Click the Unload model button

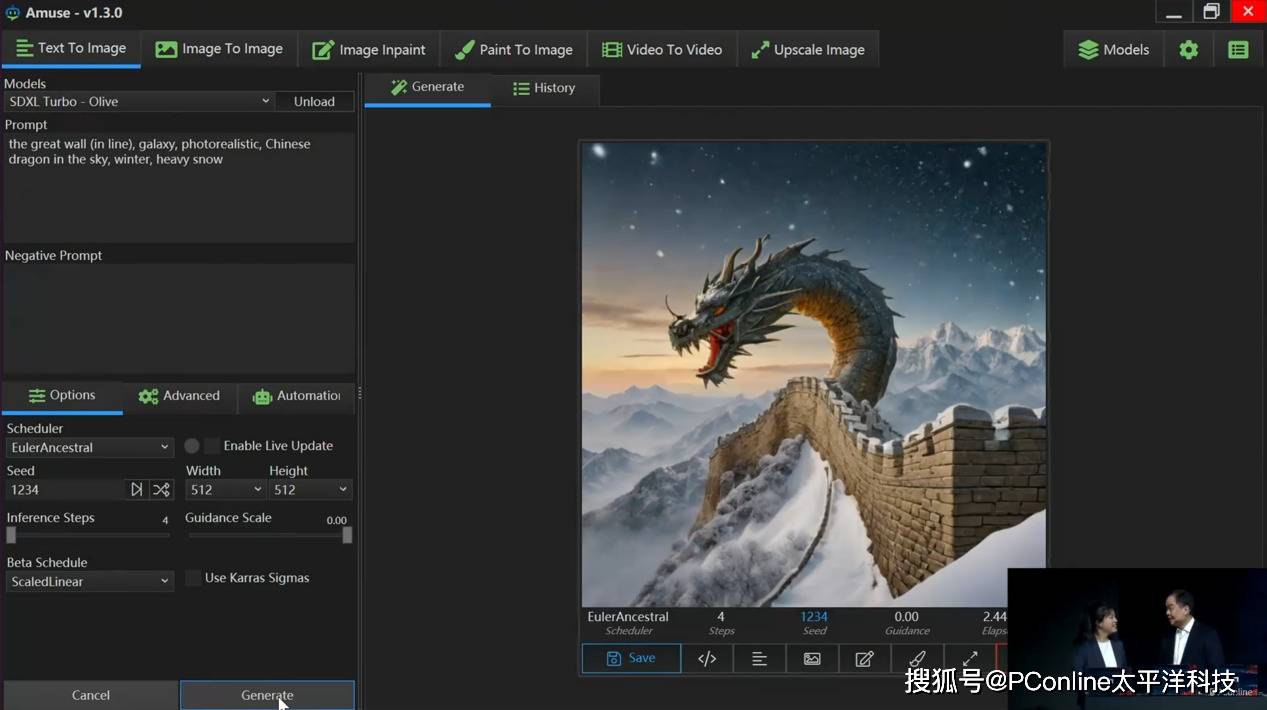(x=314, y=101)
